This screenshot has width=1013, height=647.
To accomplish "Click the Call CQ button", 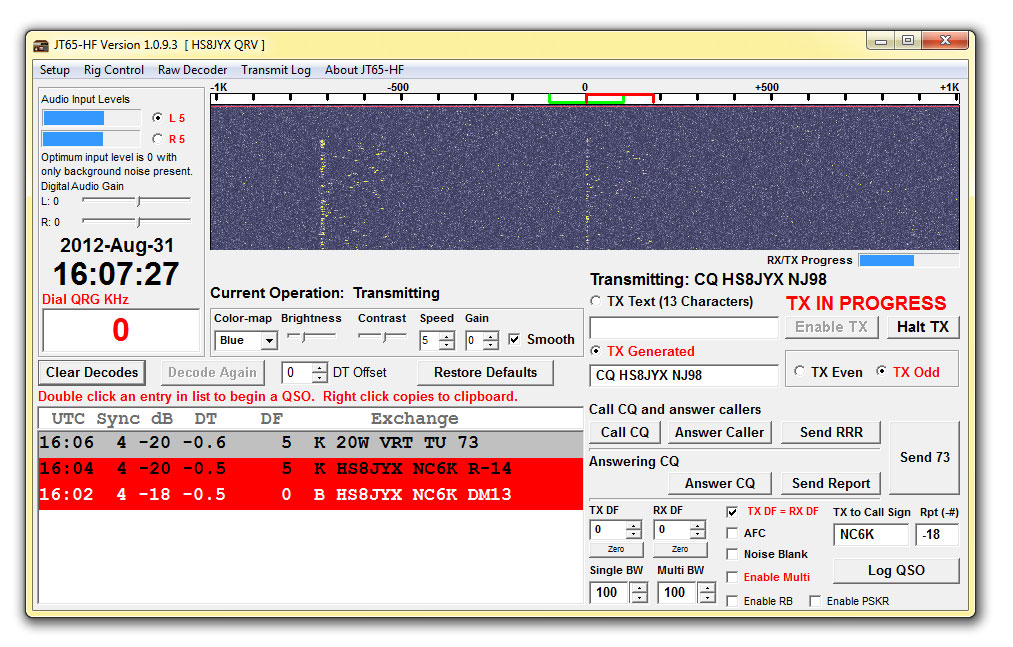I will [625, 432].
